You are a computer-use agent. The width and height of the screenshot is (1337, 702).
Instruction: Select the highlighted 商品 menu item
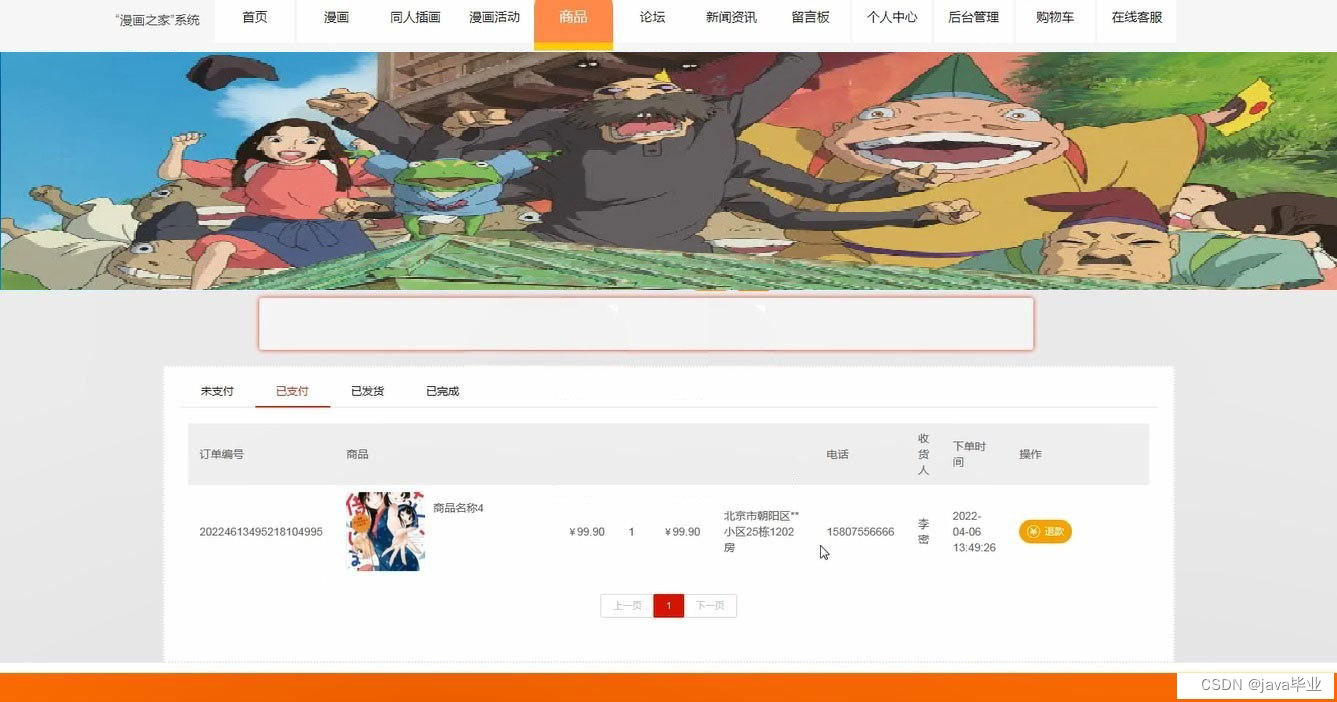(573, 23)
